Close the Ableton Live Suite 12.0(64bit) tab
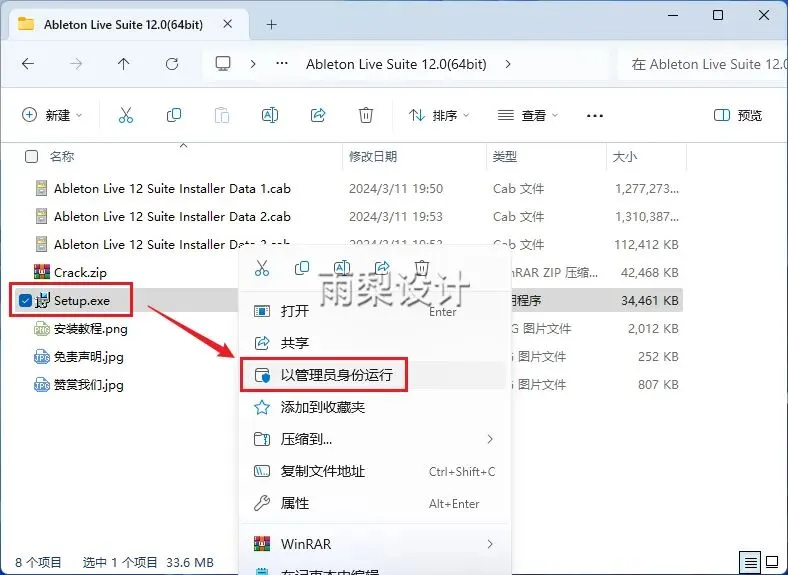Viewport: 788px width, 575px height. click(x=228, y=24)
